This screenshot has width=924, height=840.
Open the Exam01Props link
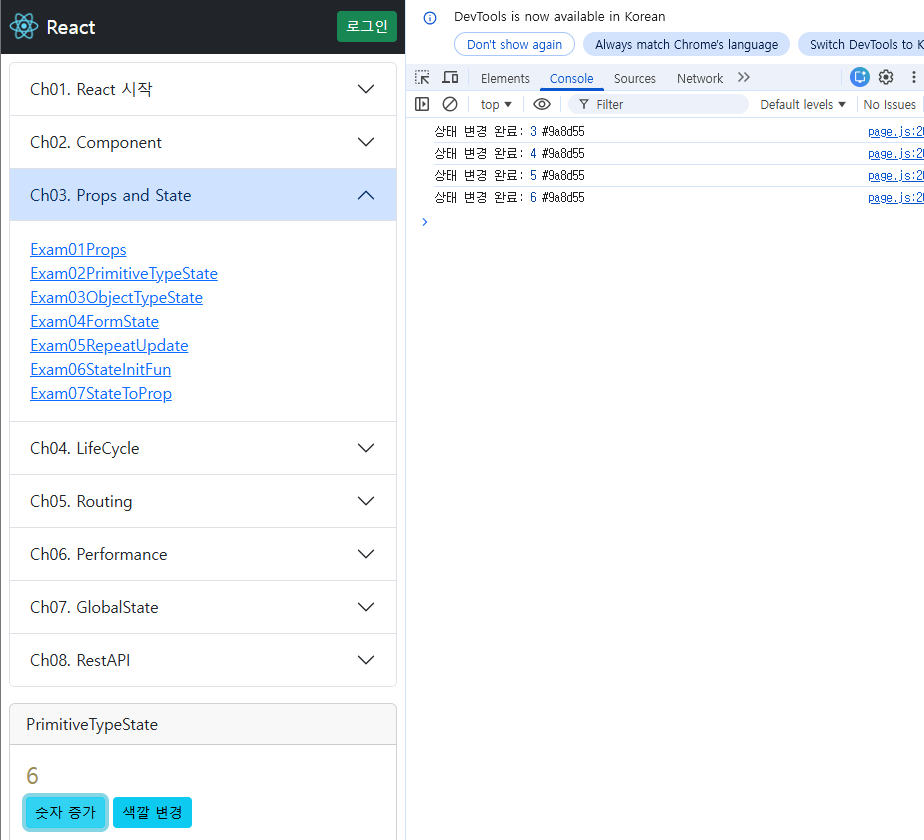78,249
